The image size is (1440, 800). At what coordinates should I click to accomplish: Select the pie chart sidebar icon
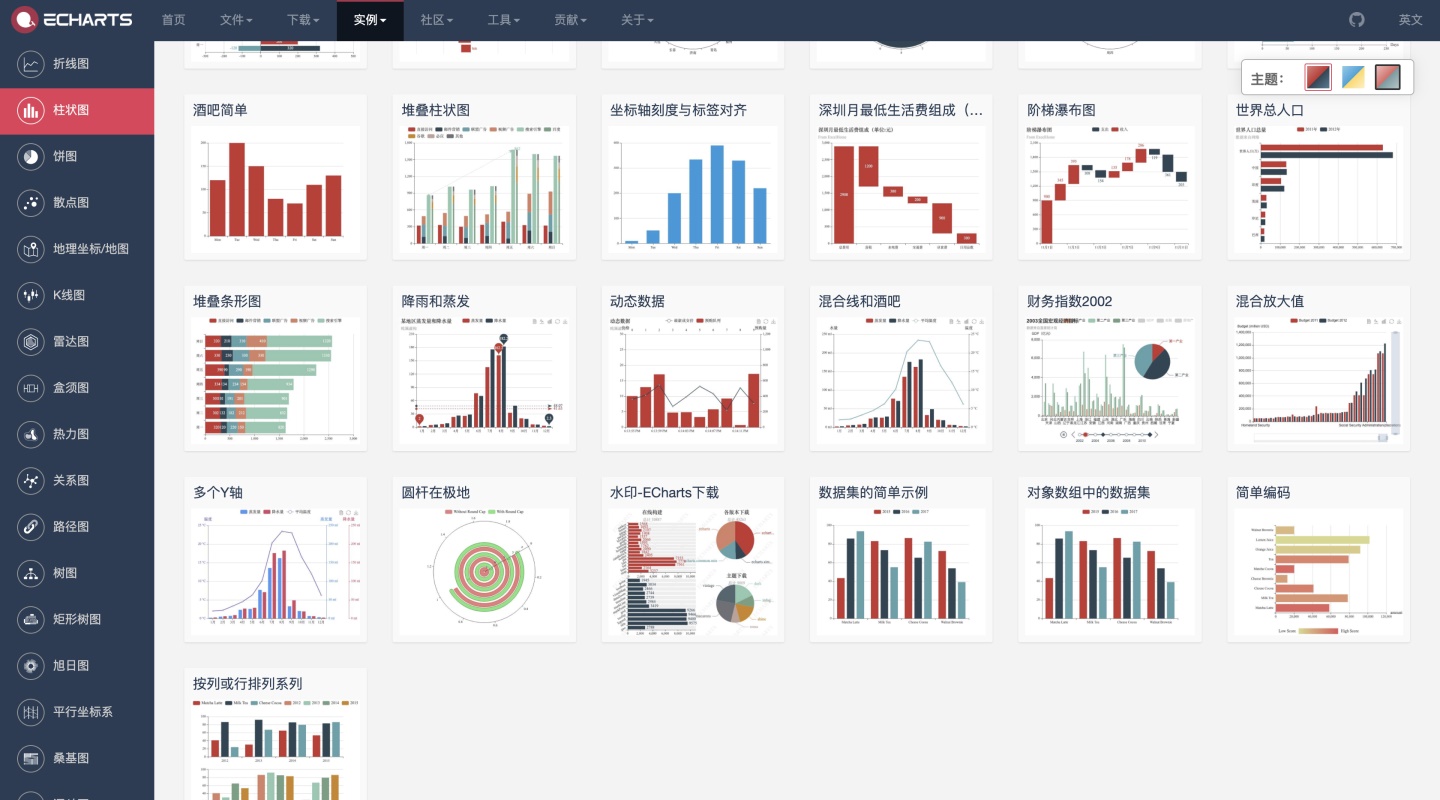point(31,157)
